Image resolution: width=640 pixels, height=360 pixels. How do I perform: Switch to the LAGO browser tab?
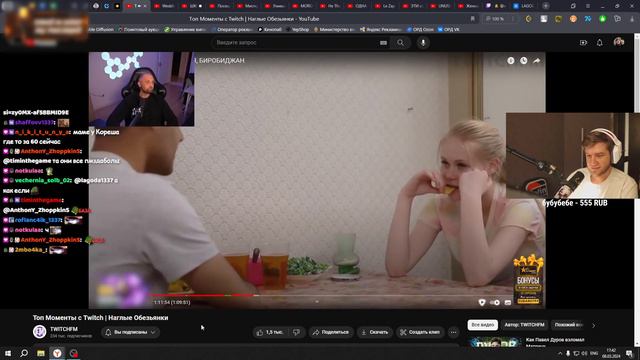[x=524, y=6]
